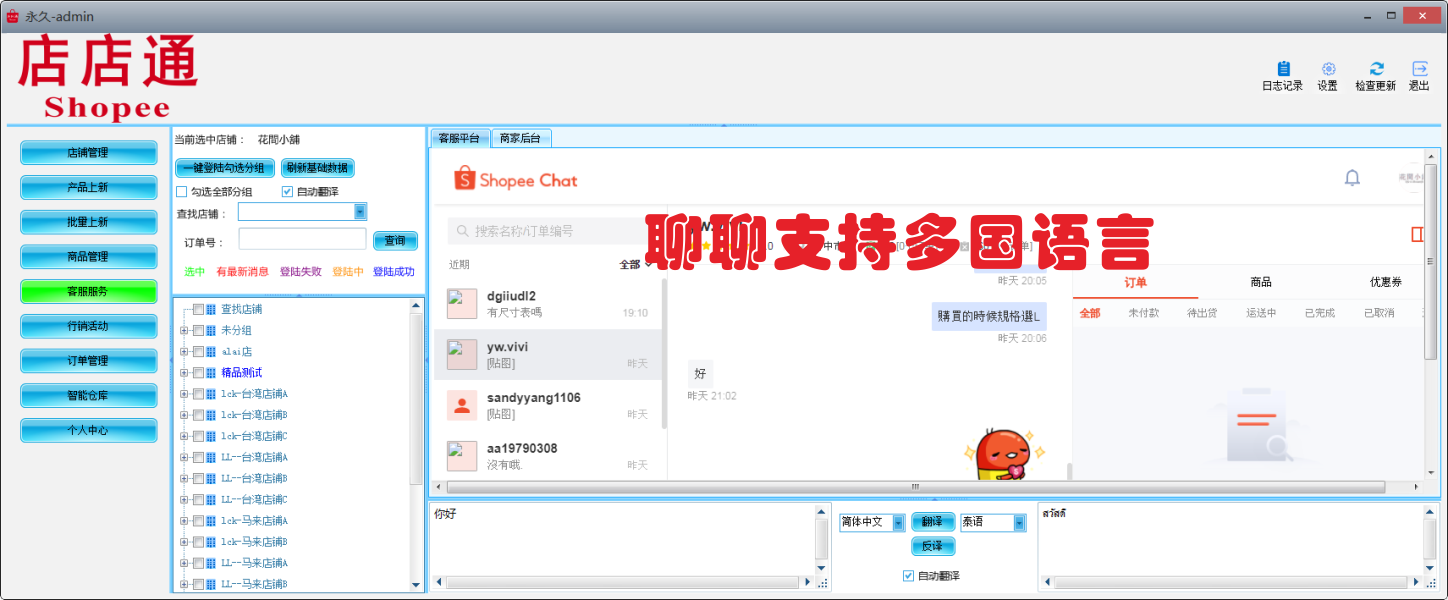The width and height of the screenshot is (1448, 600).
Task: Click the 退出 exit icon
Action: [1419, 68]
